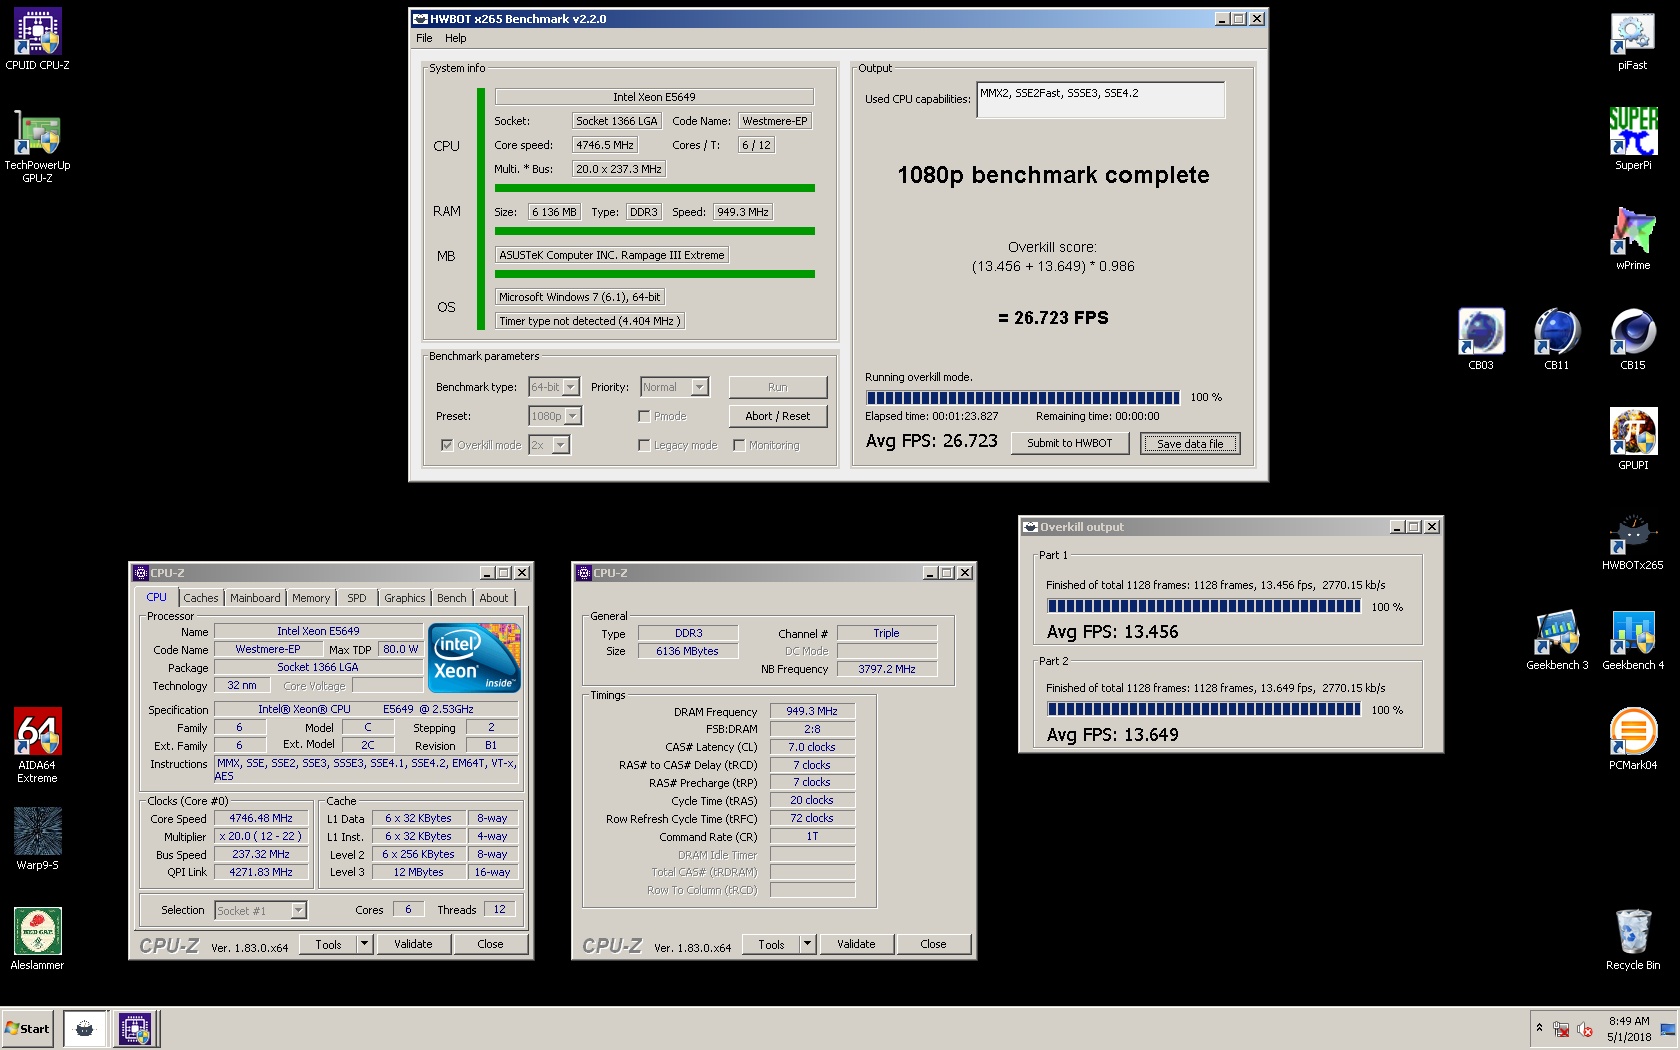Switch to the SPD tab in CPU-Z
The image size is (1680, 1050).
tap(357, 598)
